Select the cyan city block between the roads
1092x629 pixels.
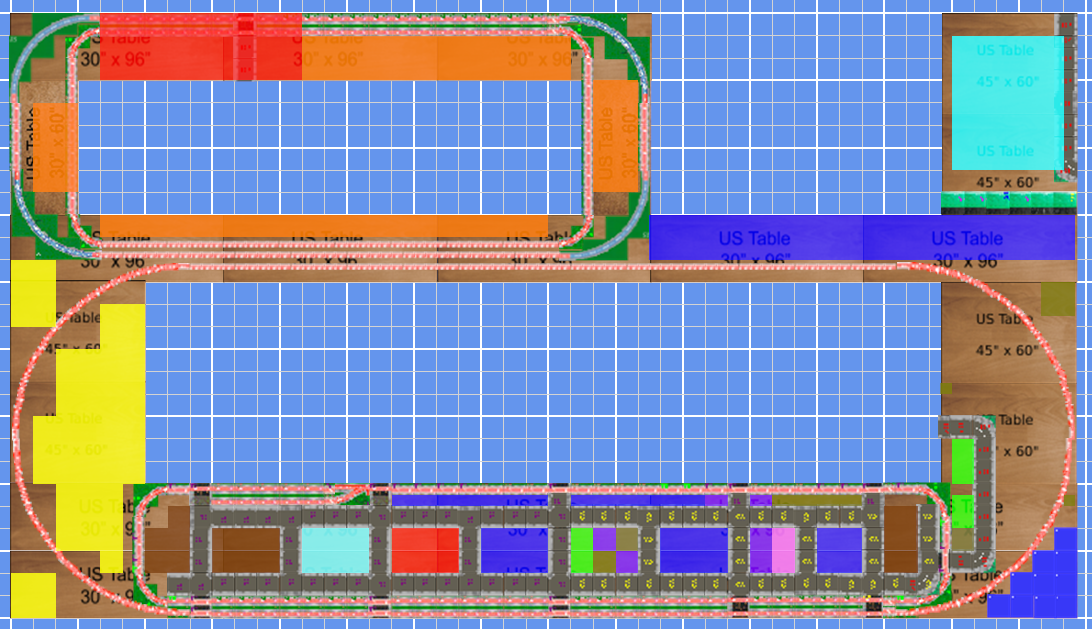coord(335,550)
